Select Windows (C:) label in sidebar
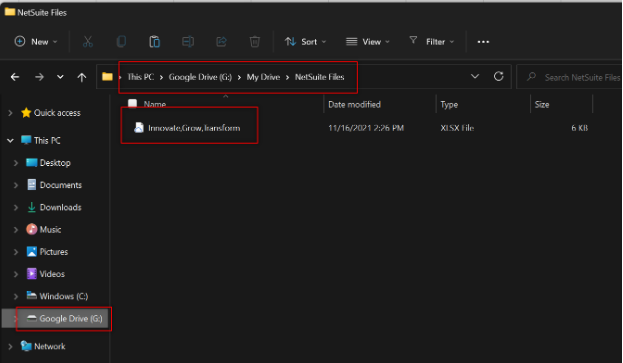 click(64, 296)
